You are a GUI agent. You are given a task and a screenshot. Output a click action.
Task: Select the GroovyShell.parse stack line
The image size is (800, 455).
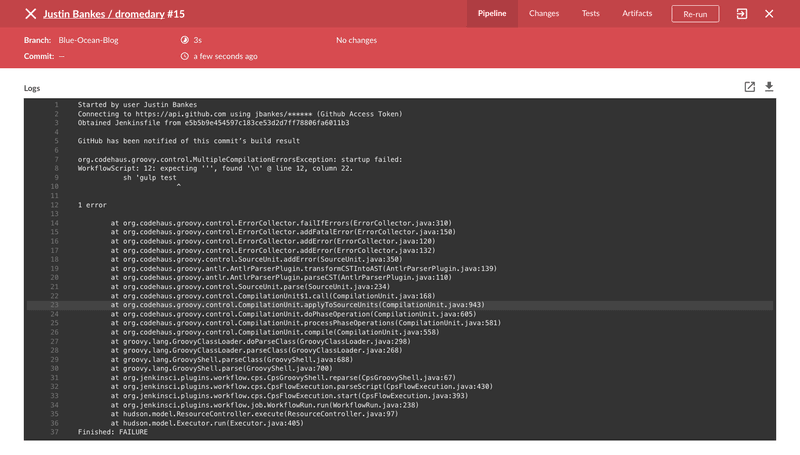(x=221, y=368)
